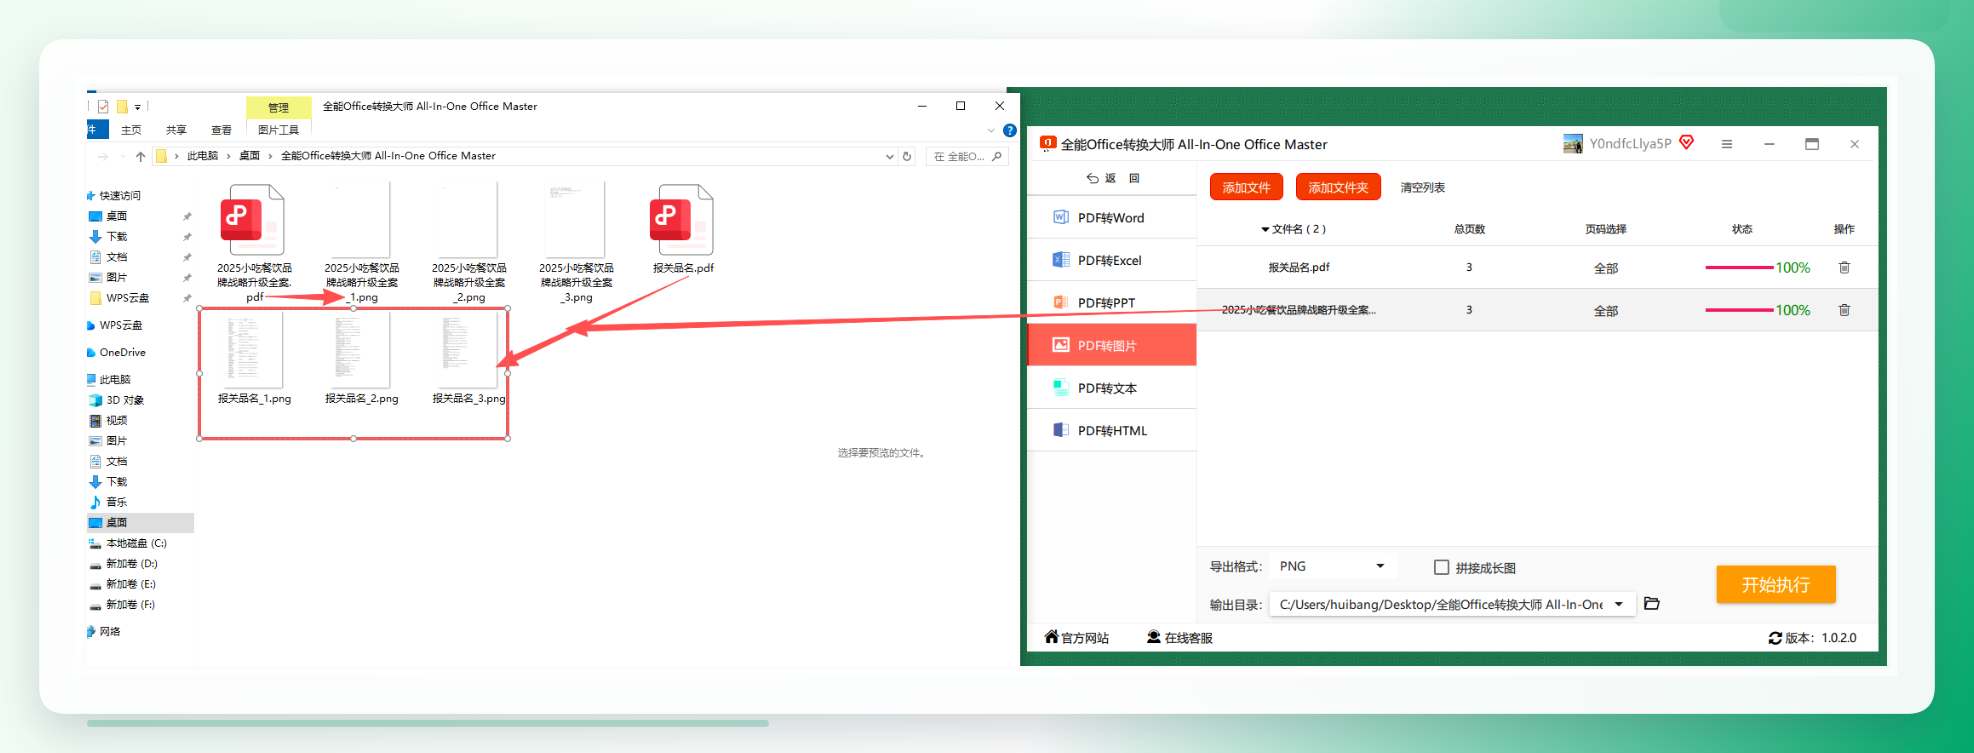1974x753 pixels.
Task: Open the 官方网站 link
Action: (1077, 637)
